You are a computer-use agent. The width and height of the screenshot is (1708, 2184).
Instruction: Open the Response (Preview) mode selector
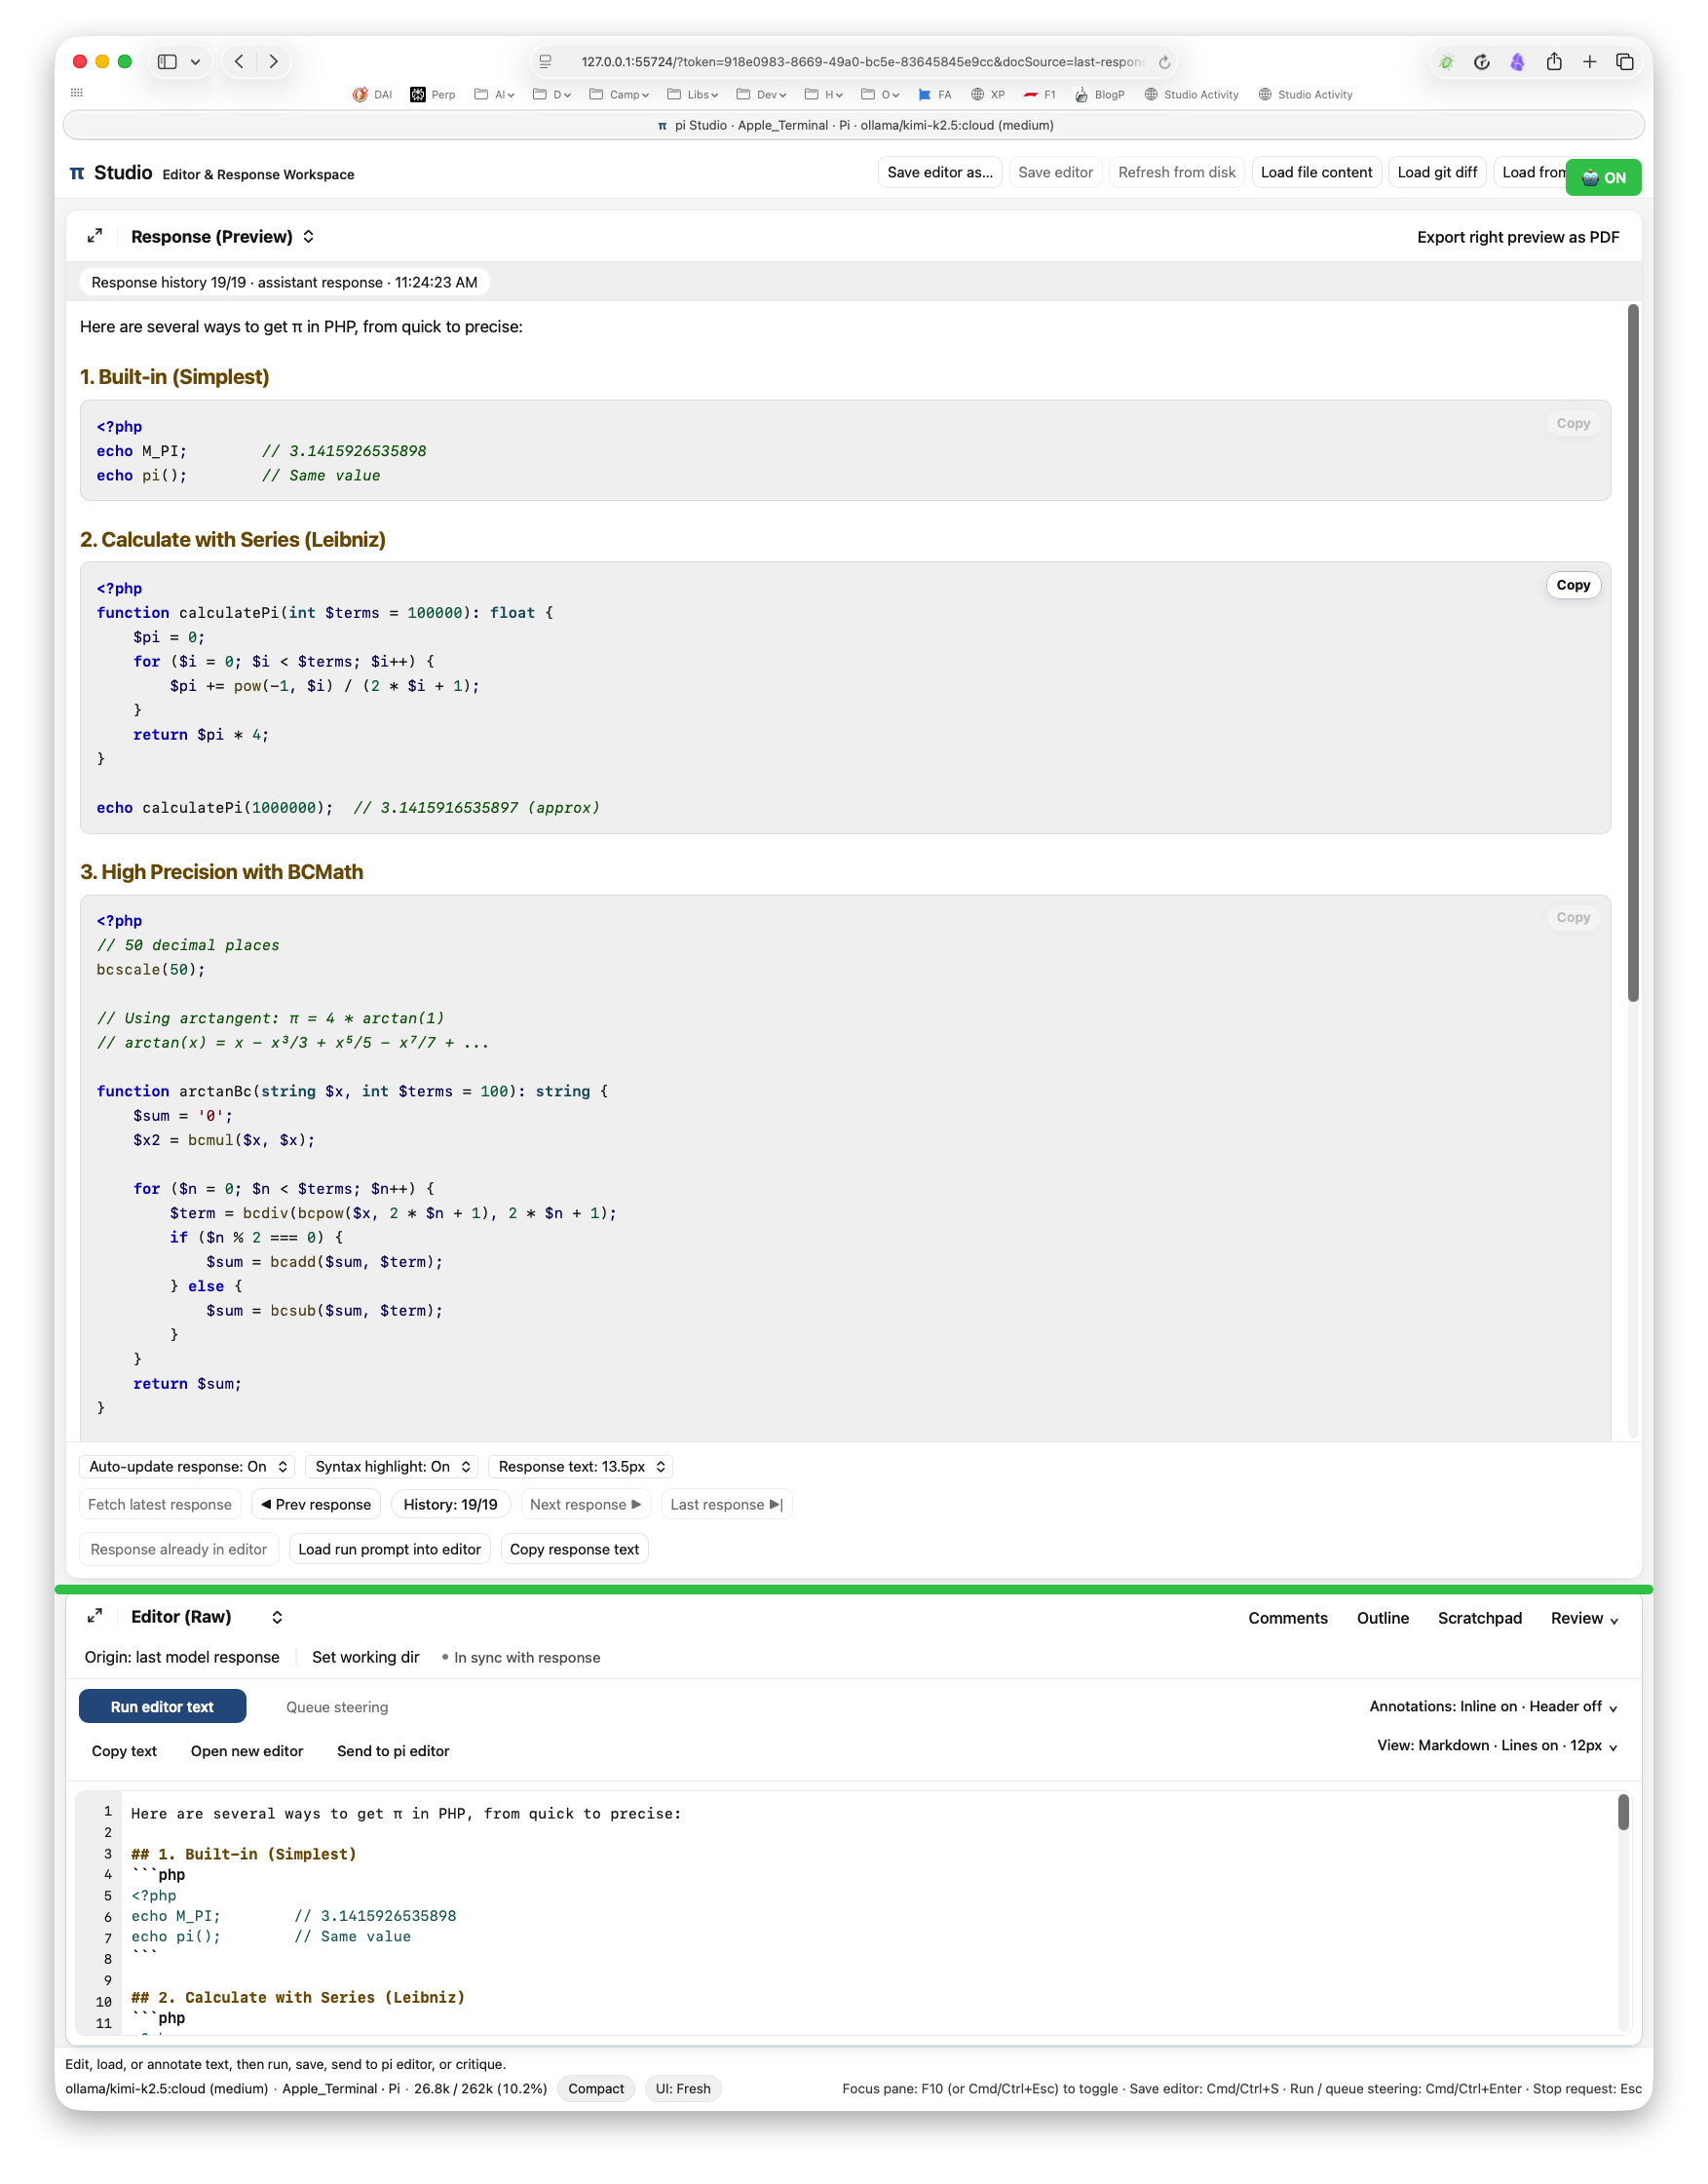[x=222, y=237]
